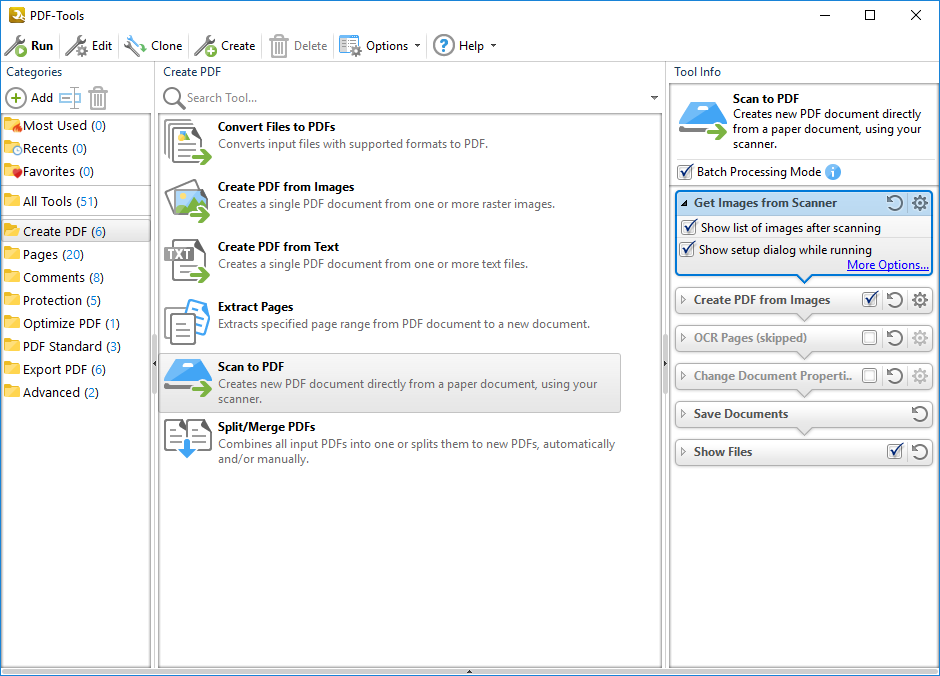
Task: Click the More Options link
Action: pos(888,265)
